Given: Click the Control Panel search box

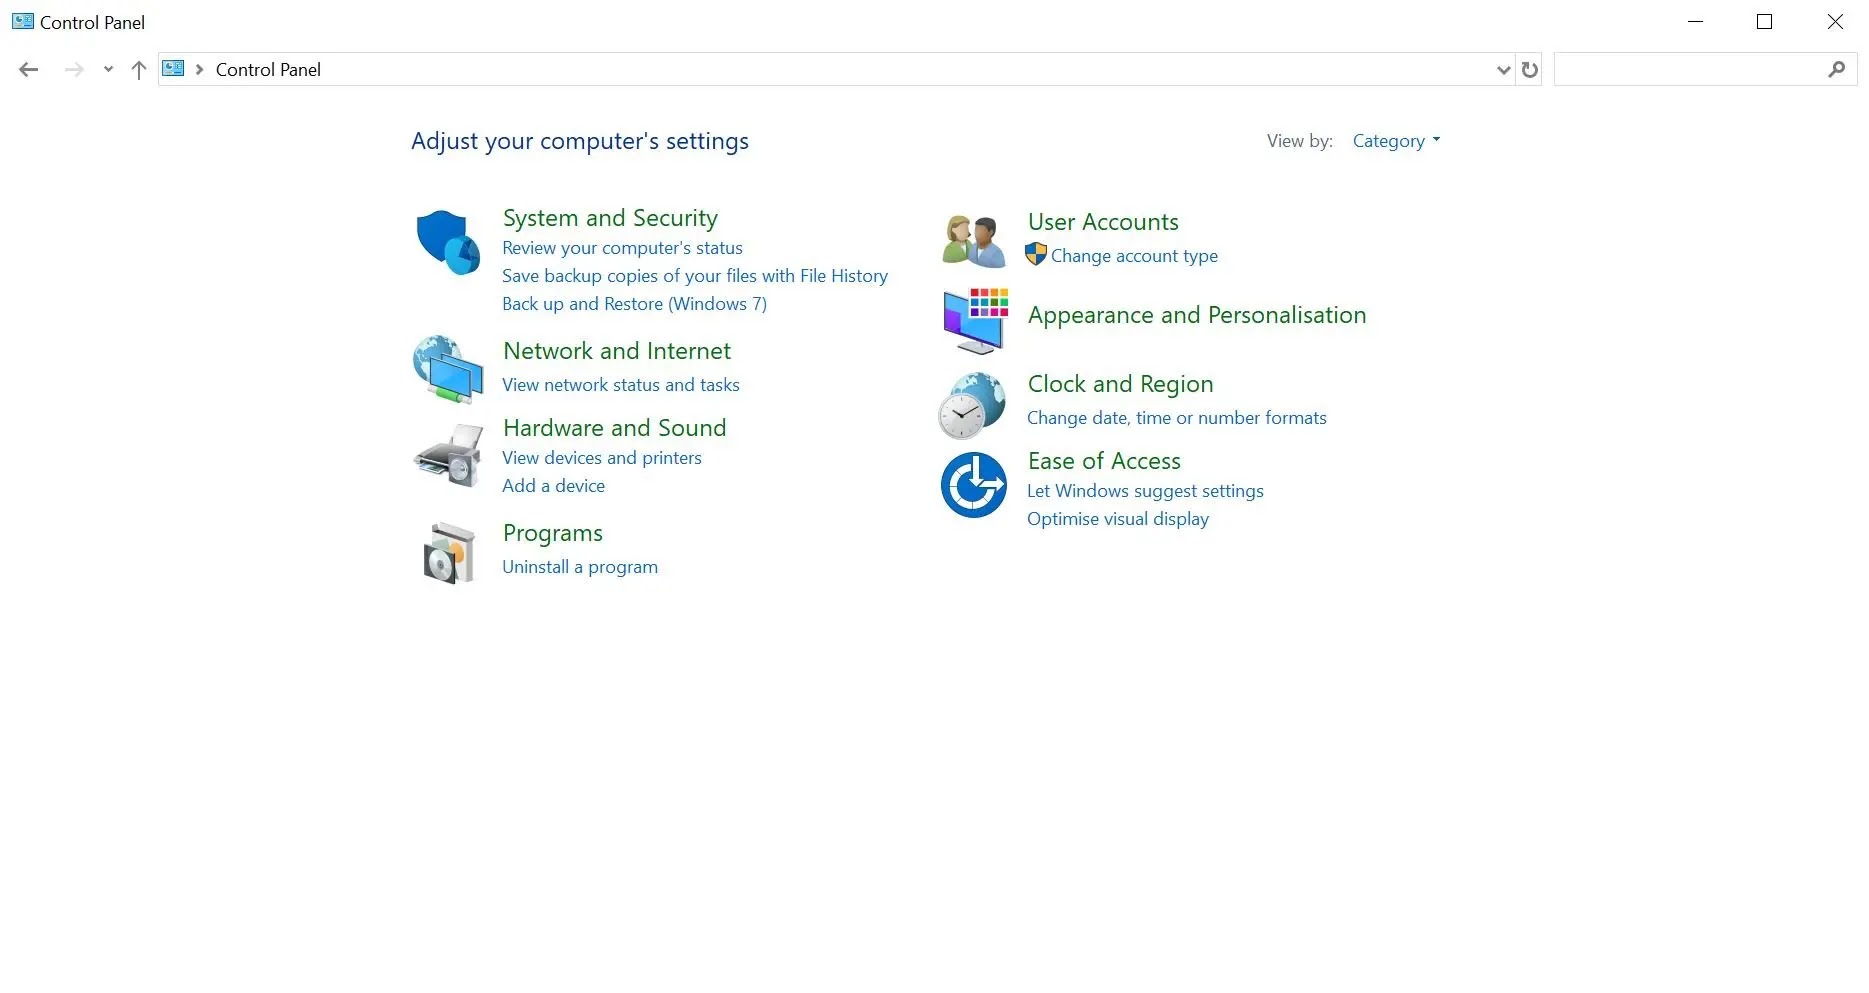Looking at the screenshot, I should pos(1690,69).
